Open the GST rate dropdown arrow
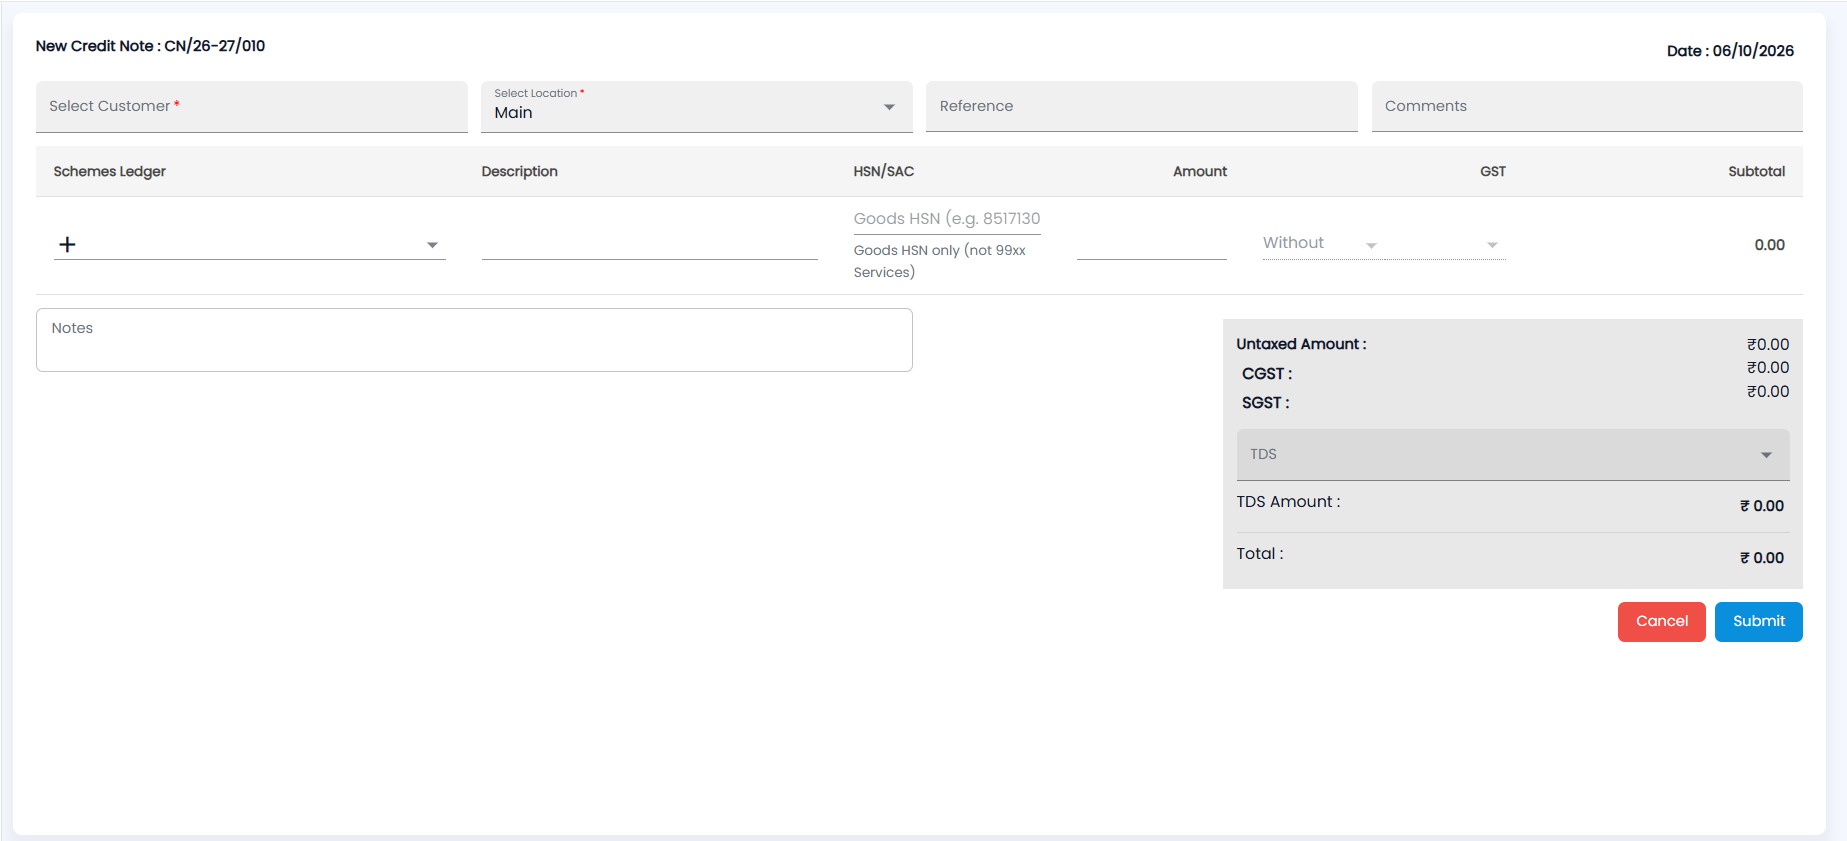Image resolution: width=1847 pixels, height=841 pixels. 1491,245
